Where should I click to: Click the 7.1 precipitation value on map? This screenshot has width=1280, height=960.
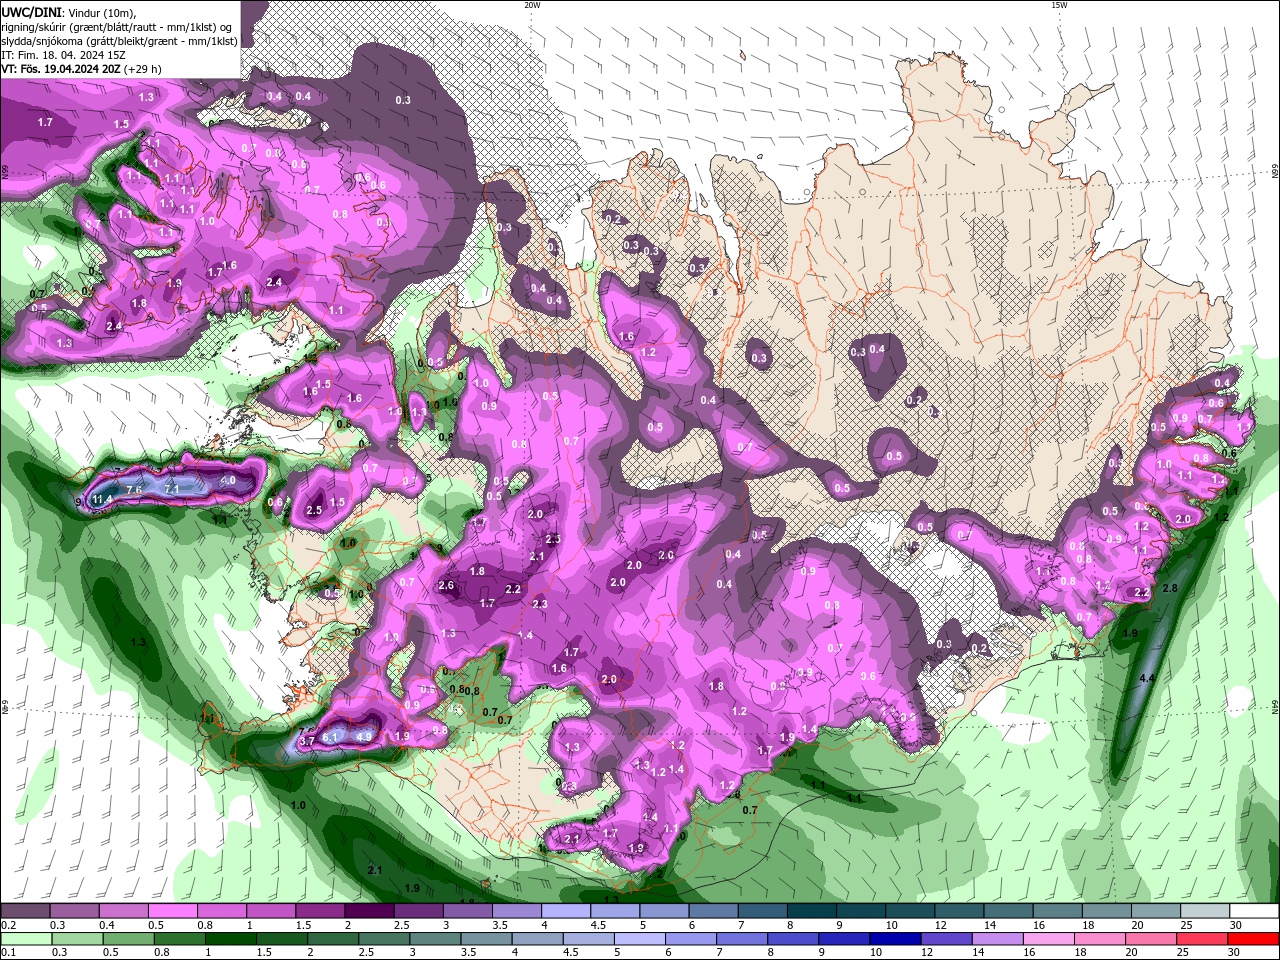(x=171, y=489)
